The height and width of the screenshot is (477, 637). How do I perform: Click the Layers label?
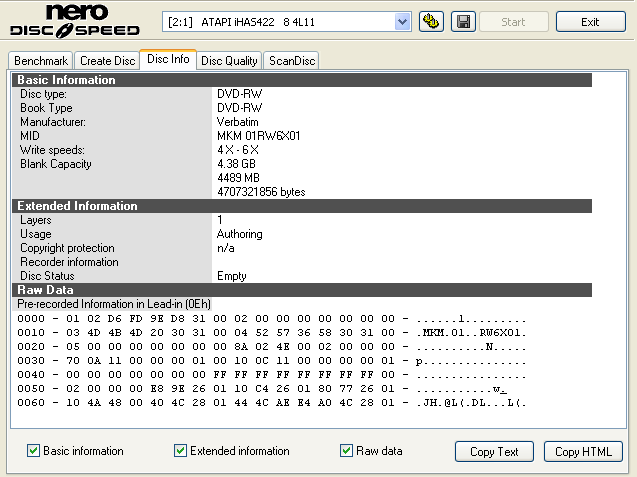[36, 220]
